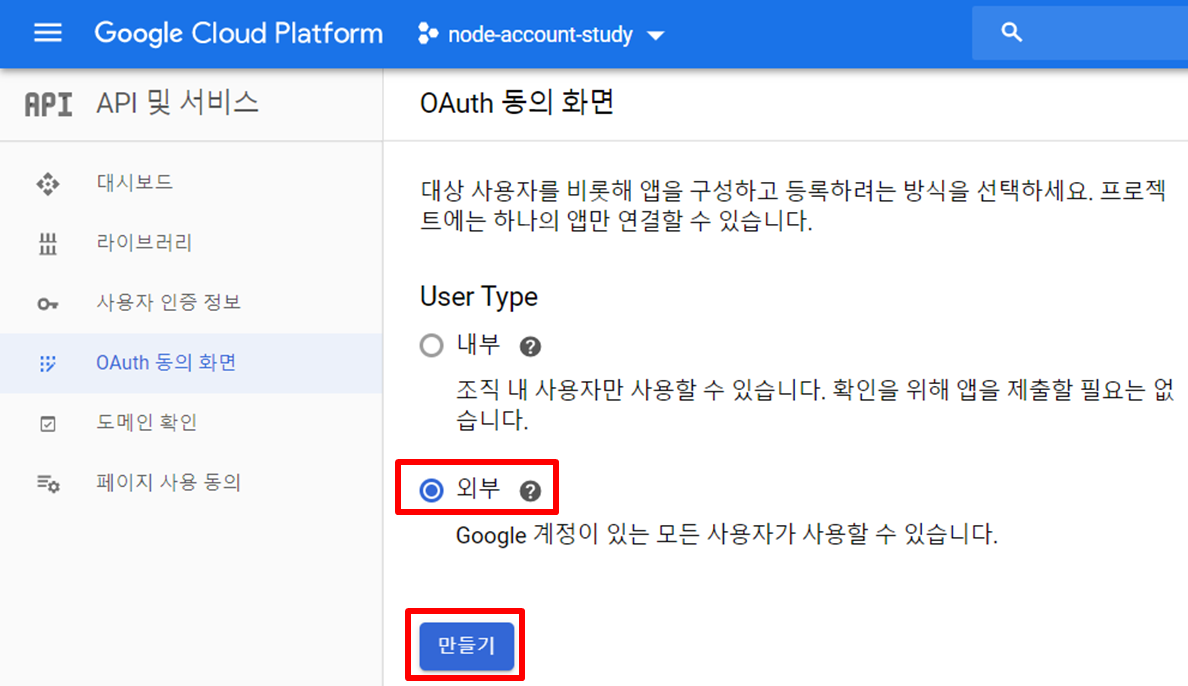Image resolution: width=1188 pixels, height=686 pixels.
Task: Click the key icon for credentials
Action: pyautogui.click(x=48, y=304)
